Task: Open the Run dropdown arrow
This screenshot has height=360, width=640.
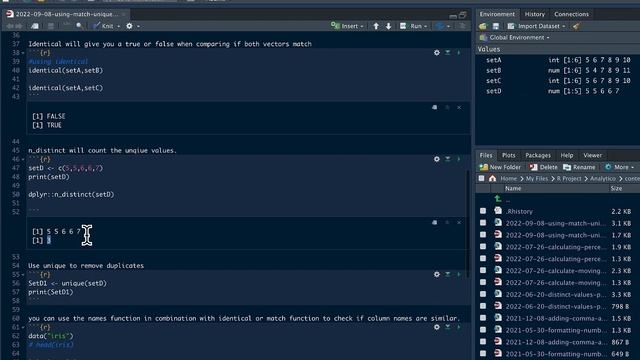Action: (425, 26)
